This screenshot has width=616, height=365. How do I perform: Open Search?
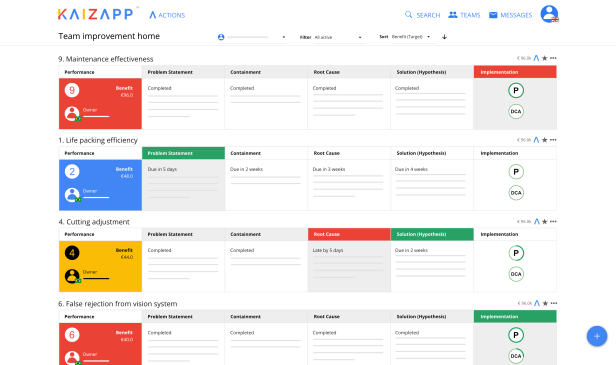[x=422, y=15]
